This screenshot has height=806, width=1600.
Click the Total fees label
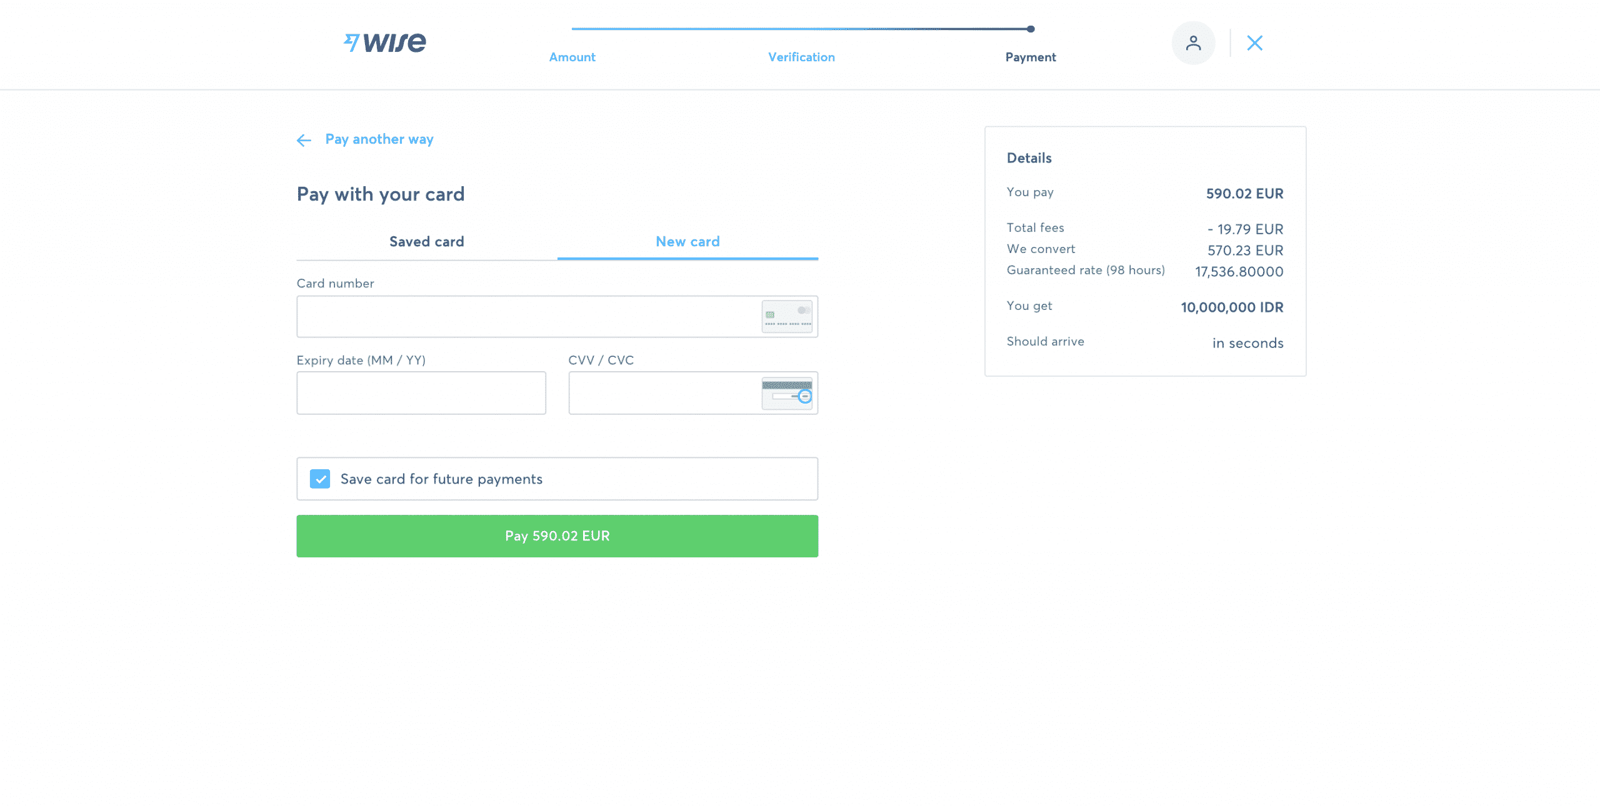coord(1035,228)
